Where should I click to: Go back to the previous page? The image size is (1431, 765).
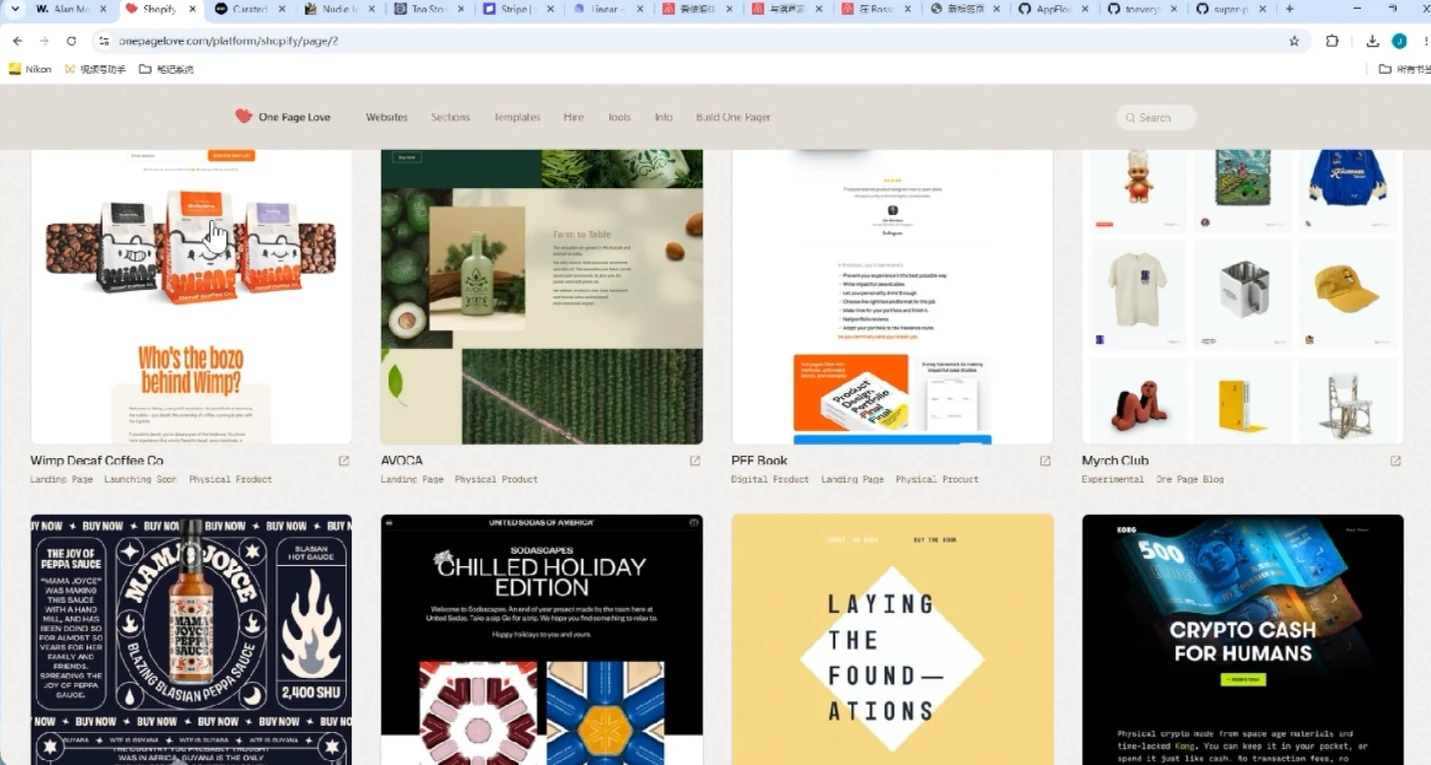[17, 41]
